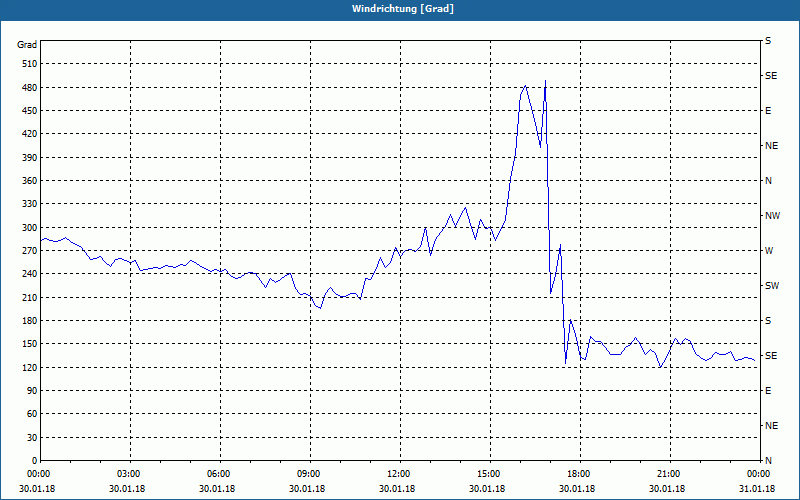The image size is (800, 500).
Task: Click the 210 y-axis value
Action: pyautogui.click(x=30, y=297)
